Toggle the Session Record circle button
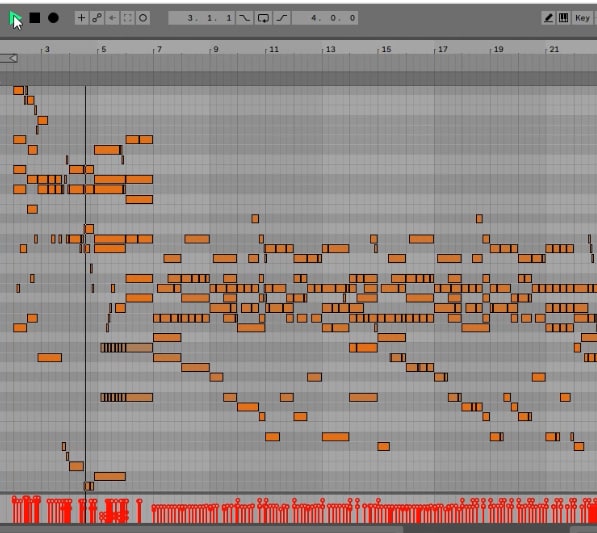Image resolution: width=597 pixels, height=533 pixels. 143,18
